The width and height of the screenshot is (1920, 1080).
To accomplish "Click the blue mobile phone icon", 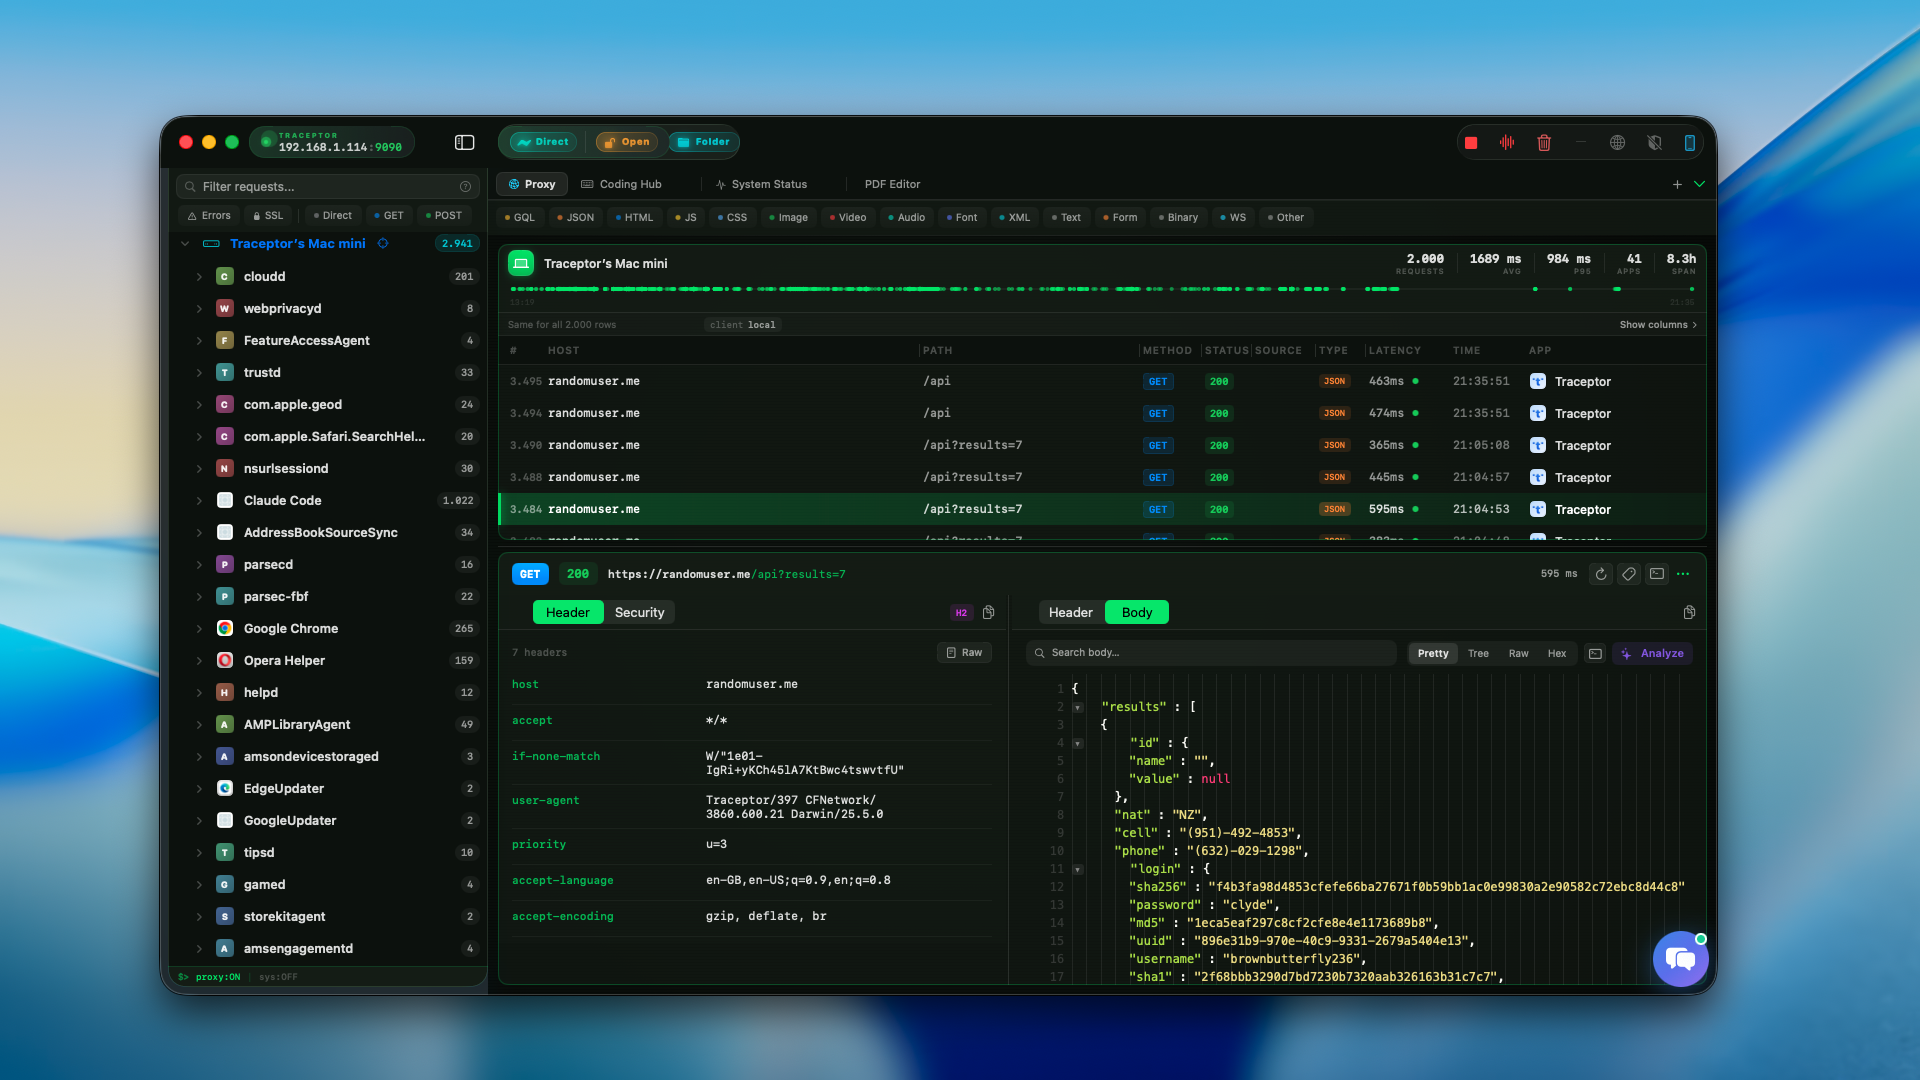I will tap(1690, 143).
